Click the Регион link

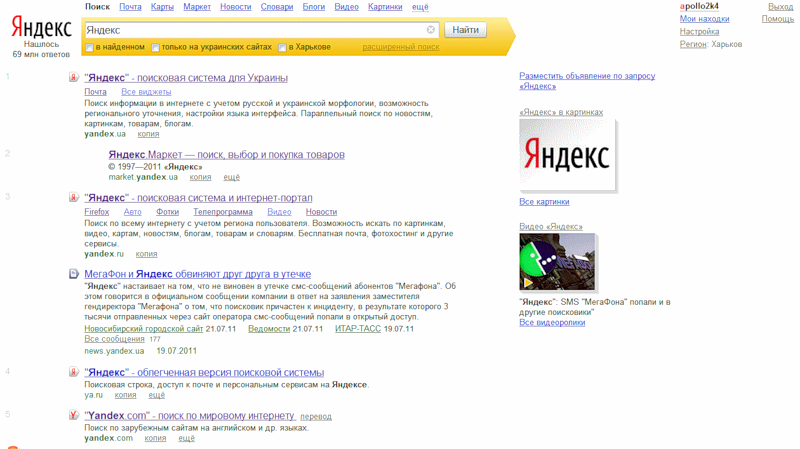[693, 44]
